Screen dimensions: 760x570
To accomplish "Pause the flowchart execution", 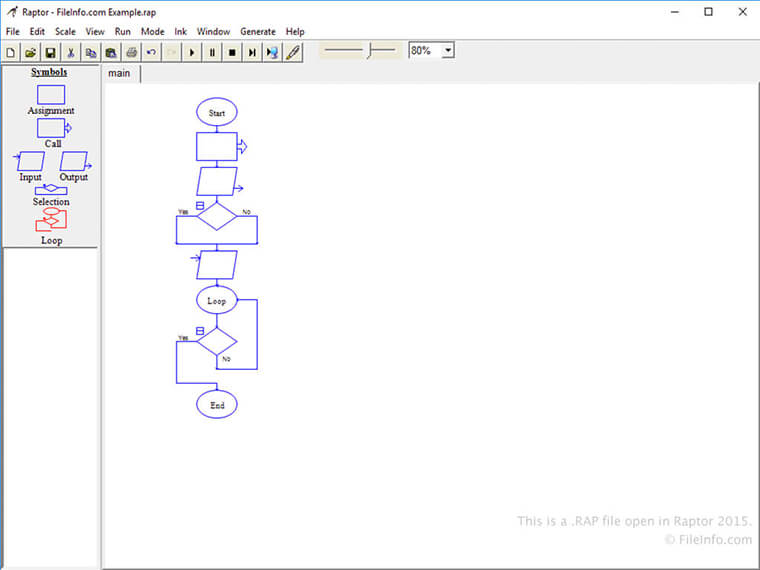I will pos(212,52).
